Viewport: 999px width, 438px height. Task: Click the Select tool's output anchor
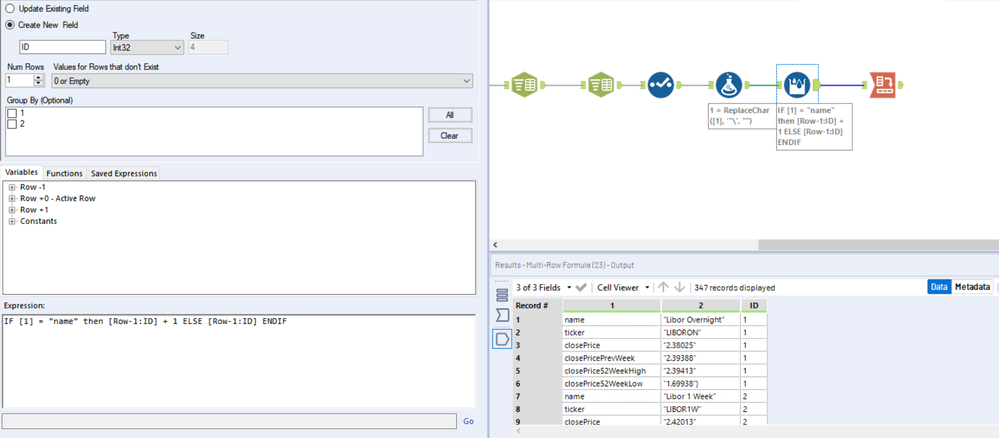[x=679, y=84]
